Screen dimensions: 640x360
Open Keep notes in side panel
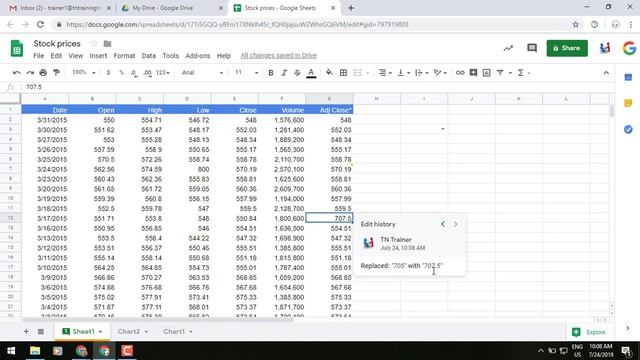[x=628, y=103]
